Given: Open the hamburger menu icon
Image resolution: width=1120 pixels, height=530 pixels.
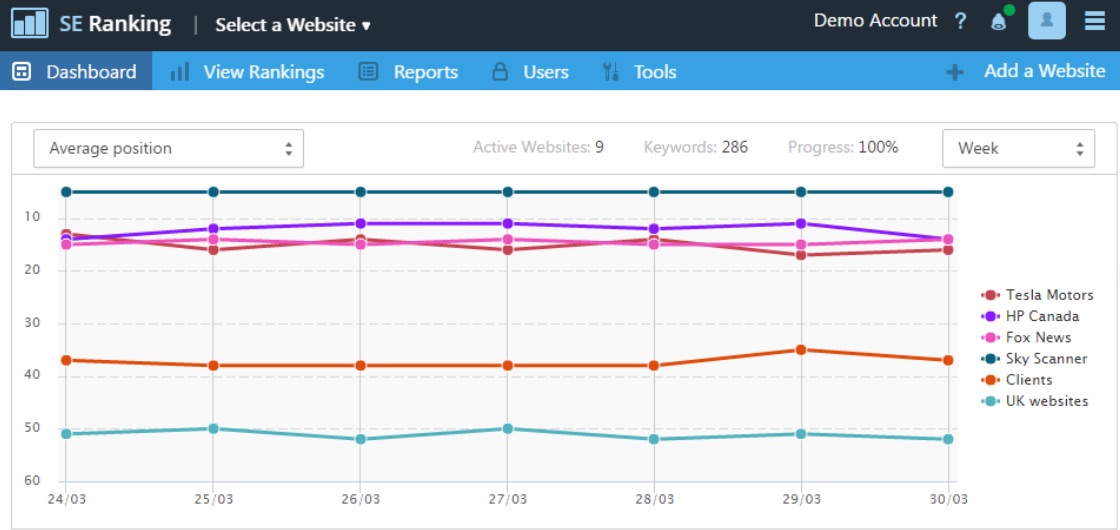Looking at the screenshot, I should [x=1095, y=21].
